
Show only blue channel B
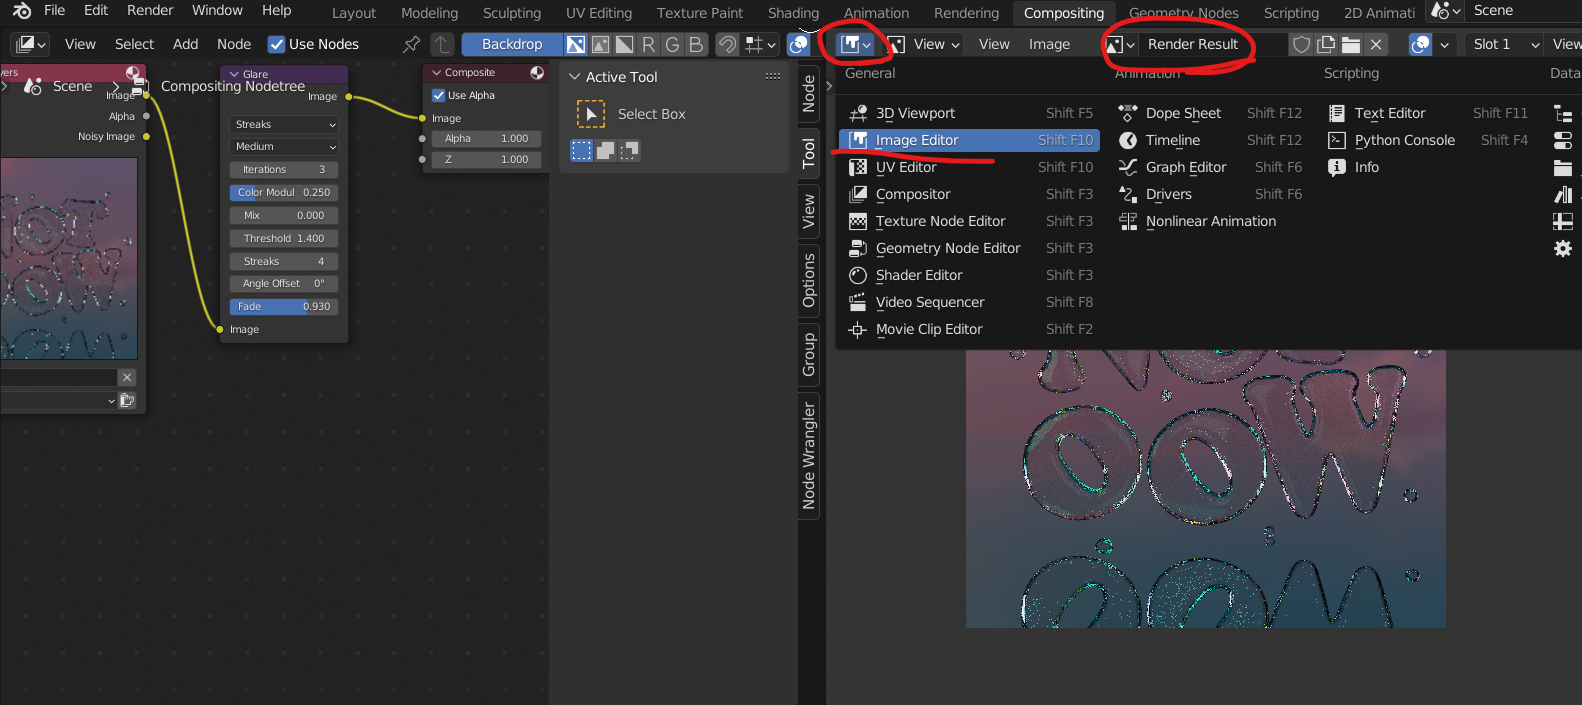click(696, 44)
